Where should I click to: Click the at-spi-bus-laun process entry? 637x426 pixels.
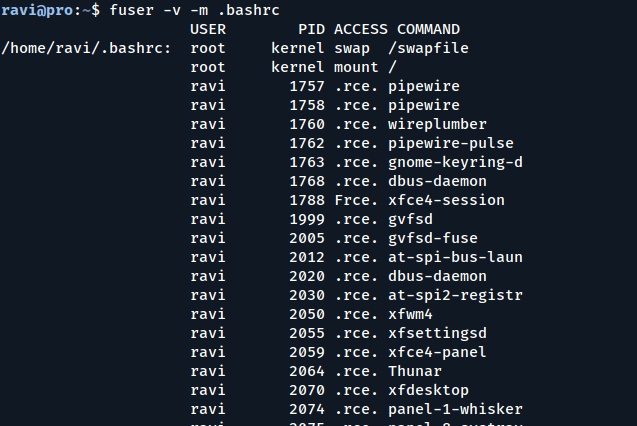(x=455, y=257)
